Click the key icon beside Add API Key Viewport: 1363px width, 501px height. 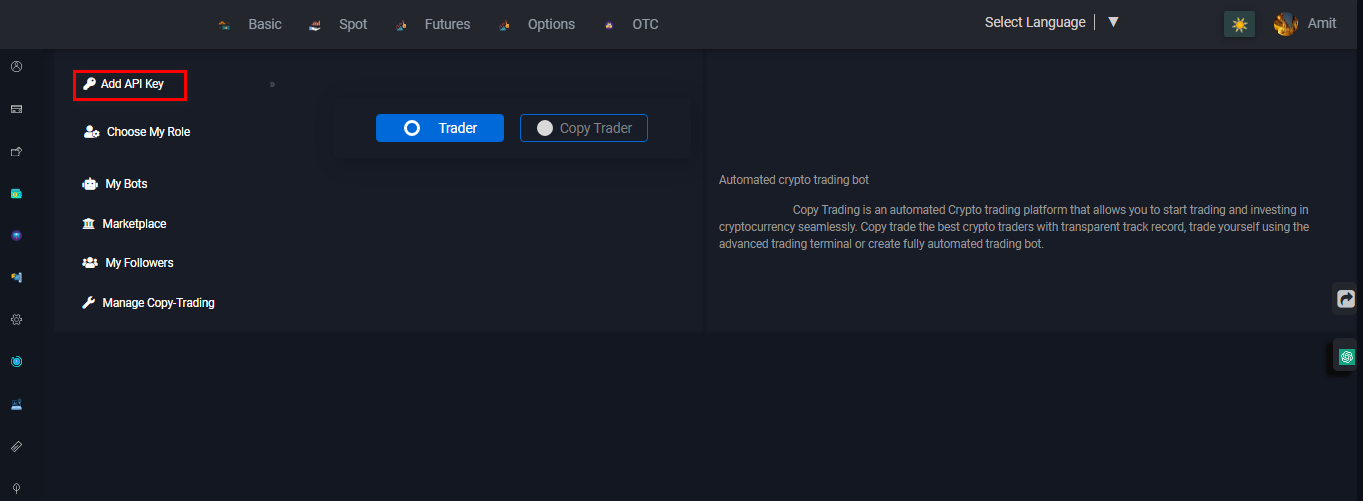[89, 84]
